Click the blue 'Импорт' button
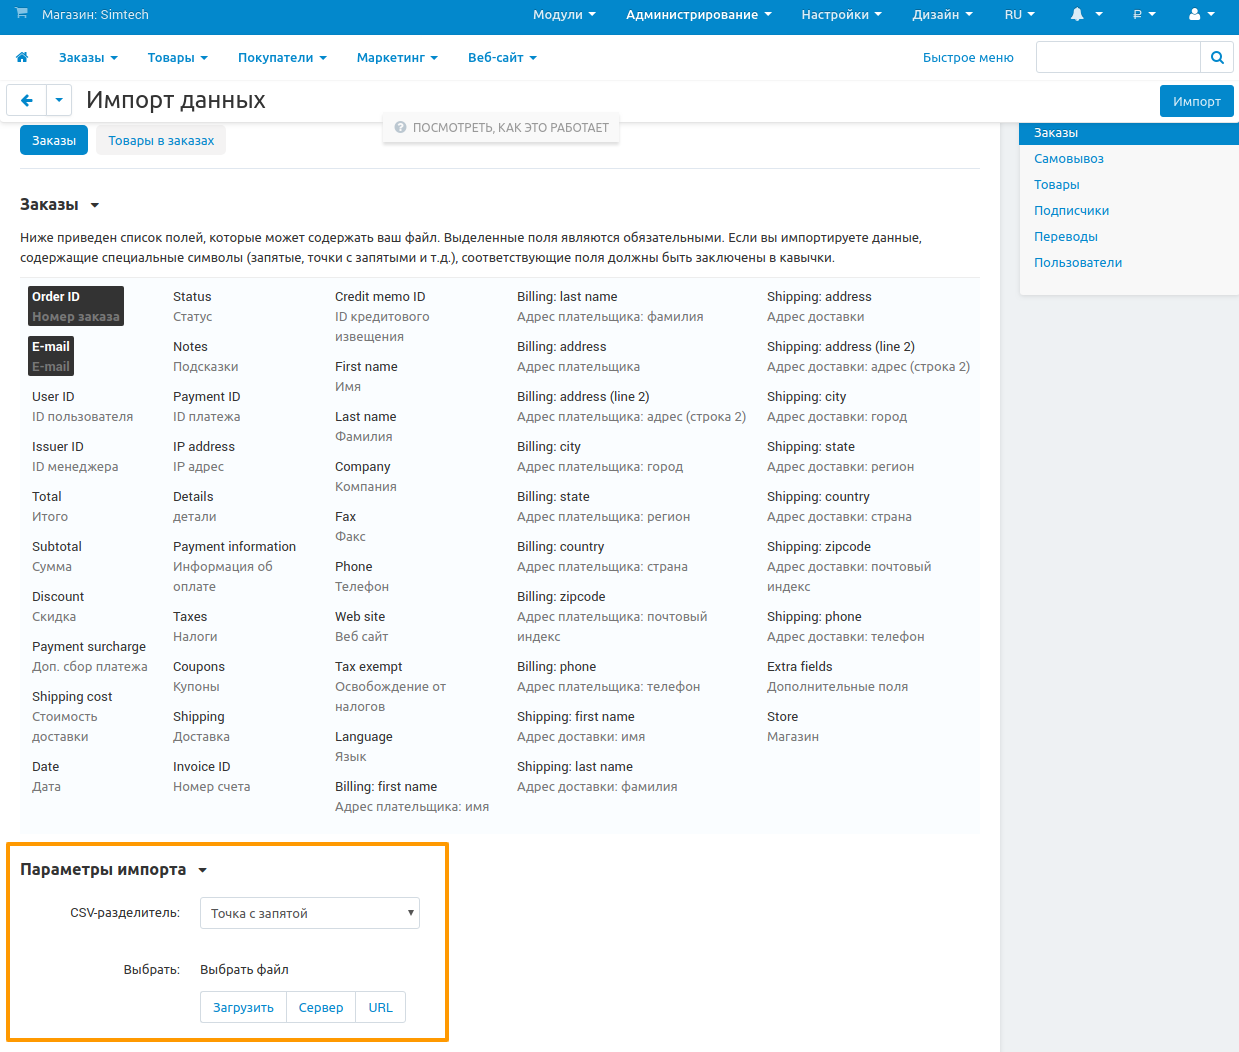The height and width of the screenshot is (1052, 1239). pyautogui.click(x=1196, y=101)
